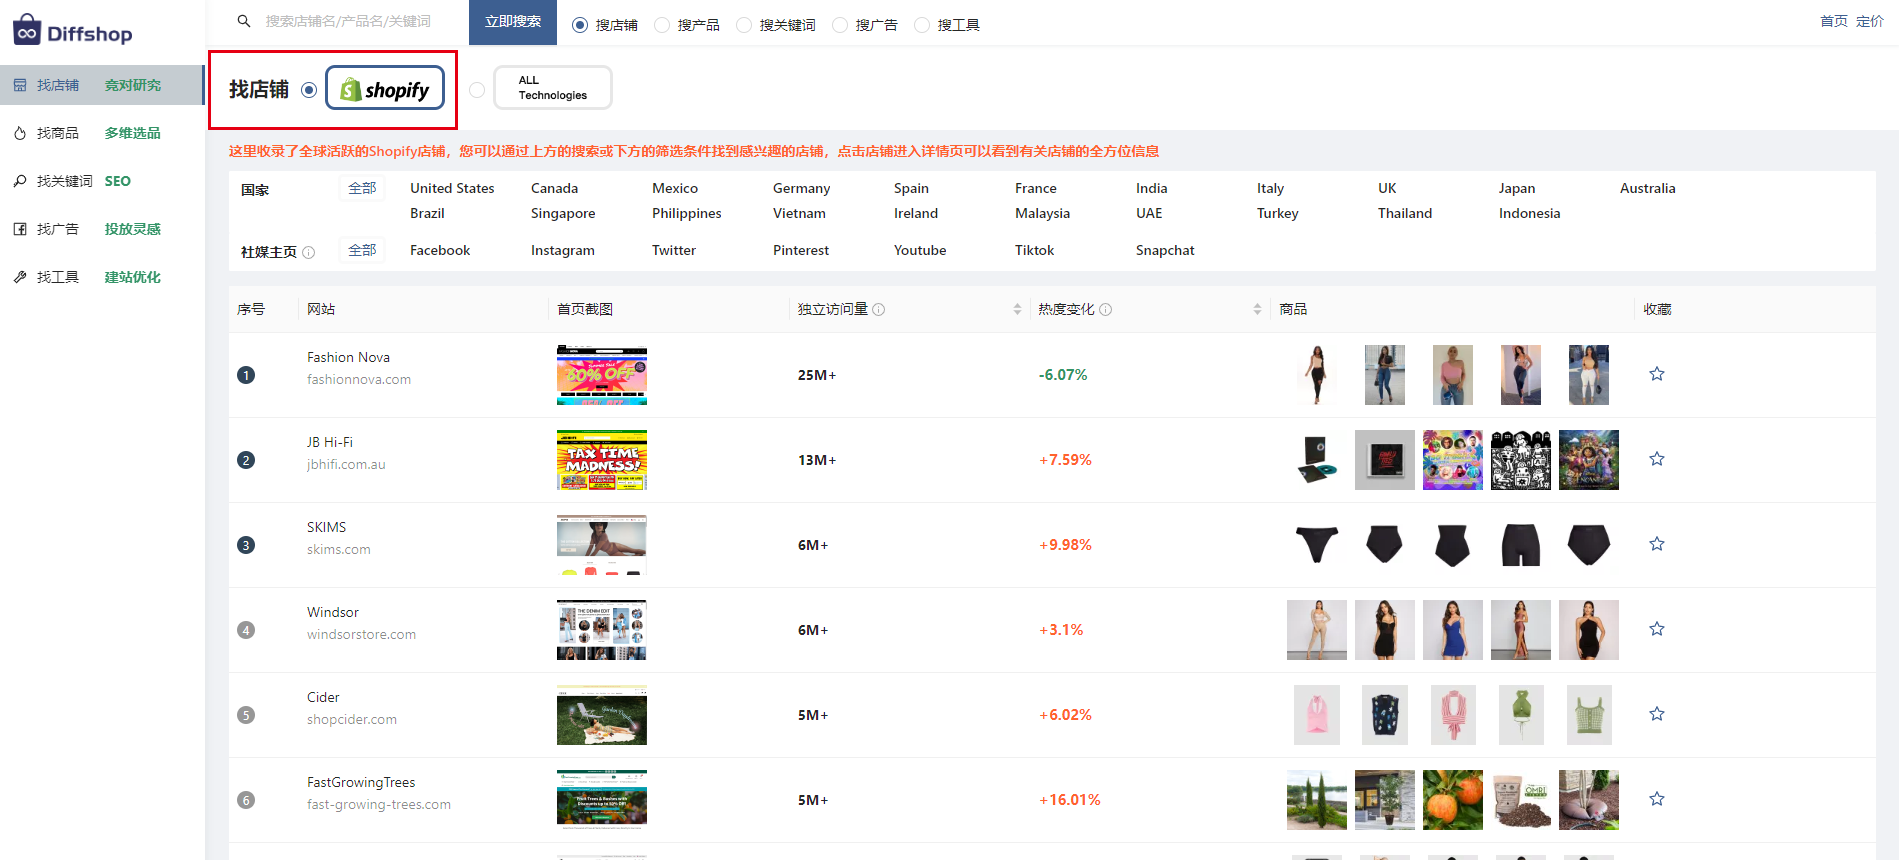Click info icon beside 独立访问量
This screenshot has height=860, width=1899.
(x=878, y=310)
